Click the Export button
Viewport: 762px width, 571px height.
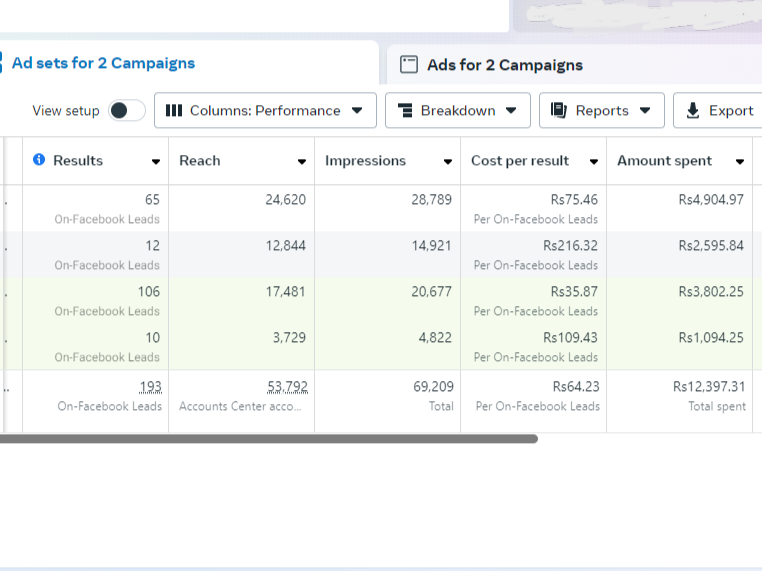[718, 111]
